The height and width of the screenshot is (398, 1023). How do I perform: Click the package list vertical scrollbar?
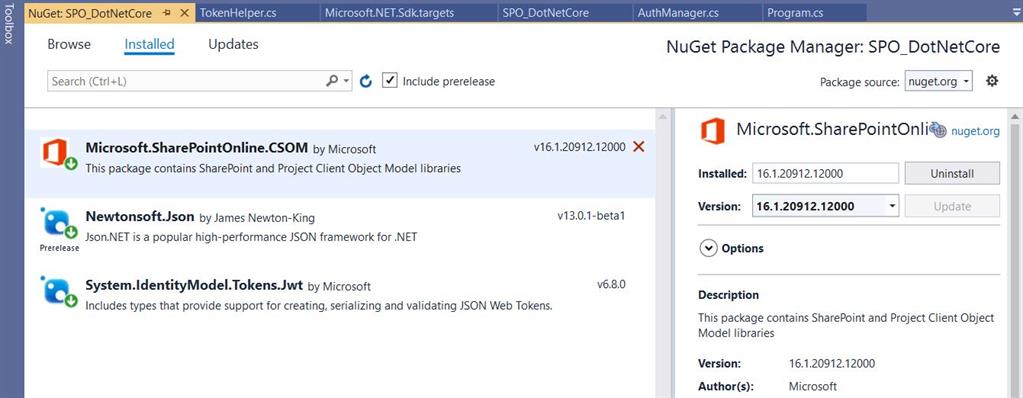664,254
